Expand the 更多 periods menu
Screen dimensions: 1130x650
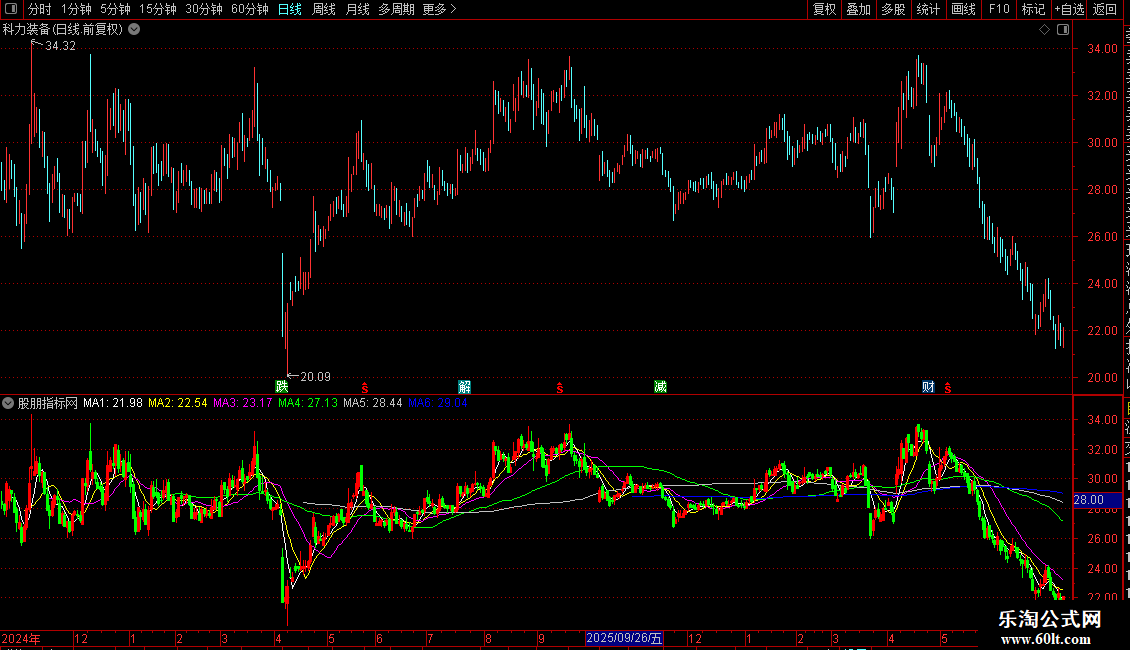click(439, 9)
